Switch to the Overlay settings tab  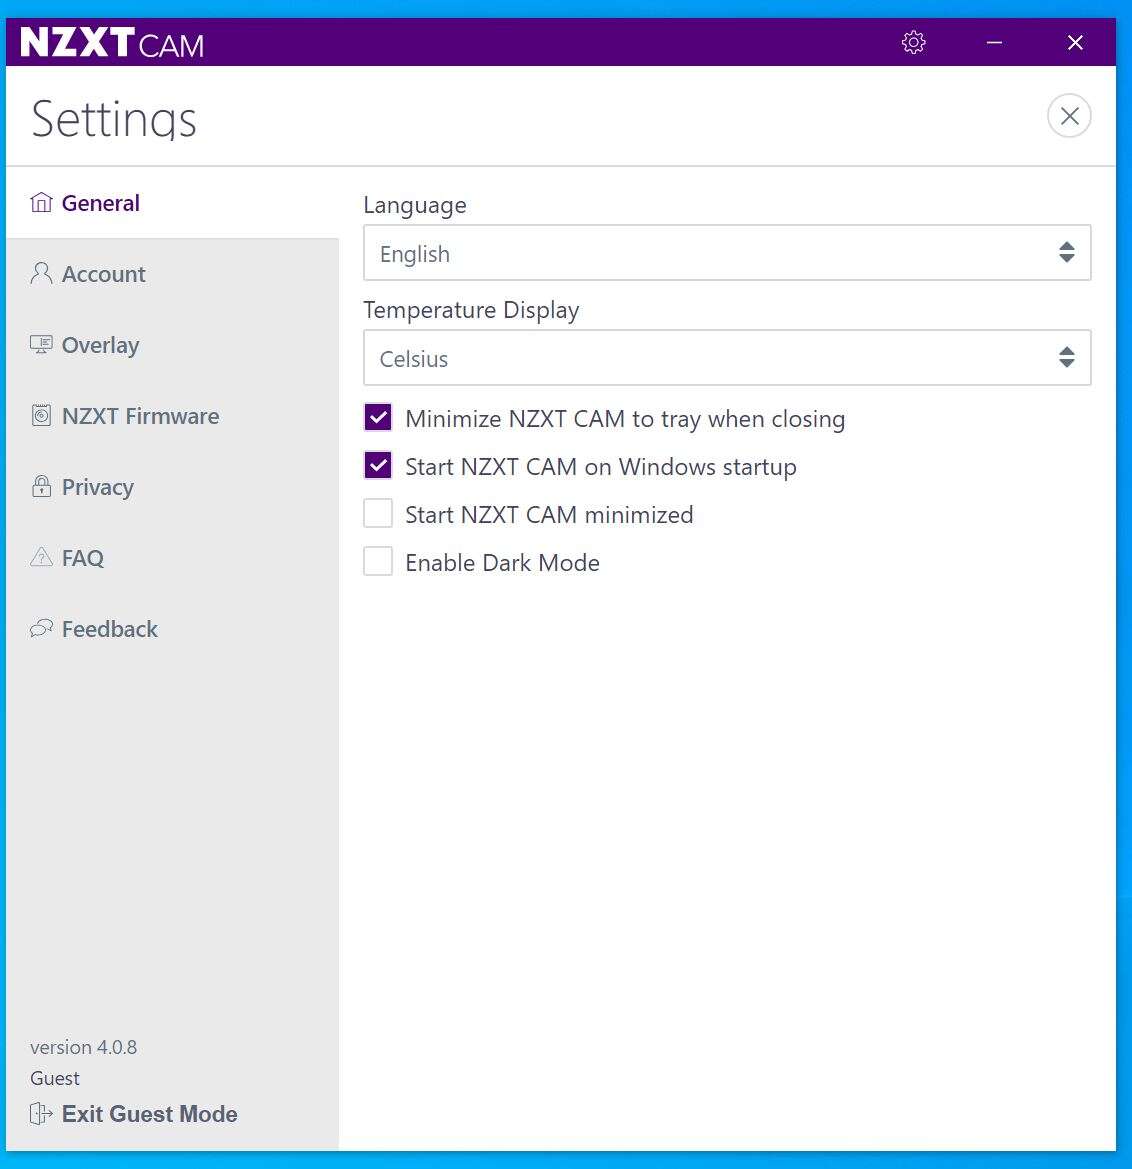pyautogui.click(x=100, y=345)
